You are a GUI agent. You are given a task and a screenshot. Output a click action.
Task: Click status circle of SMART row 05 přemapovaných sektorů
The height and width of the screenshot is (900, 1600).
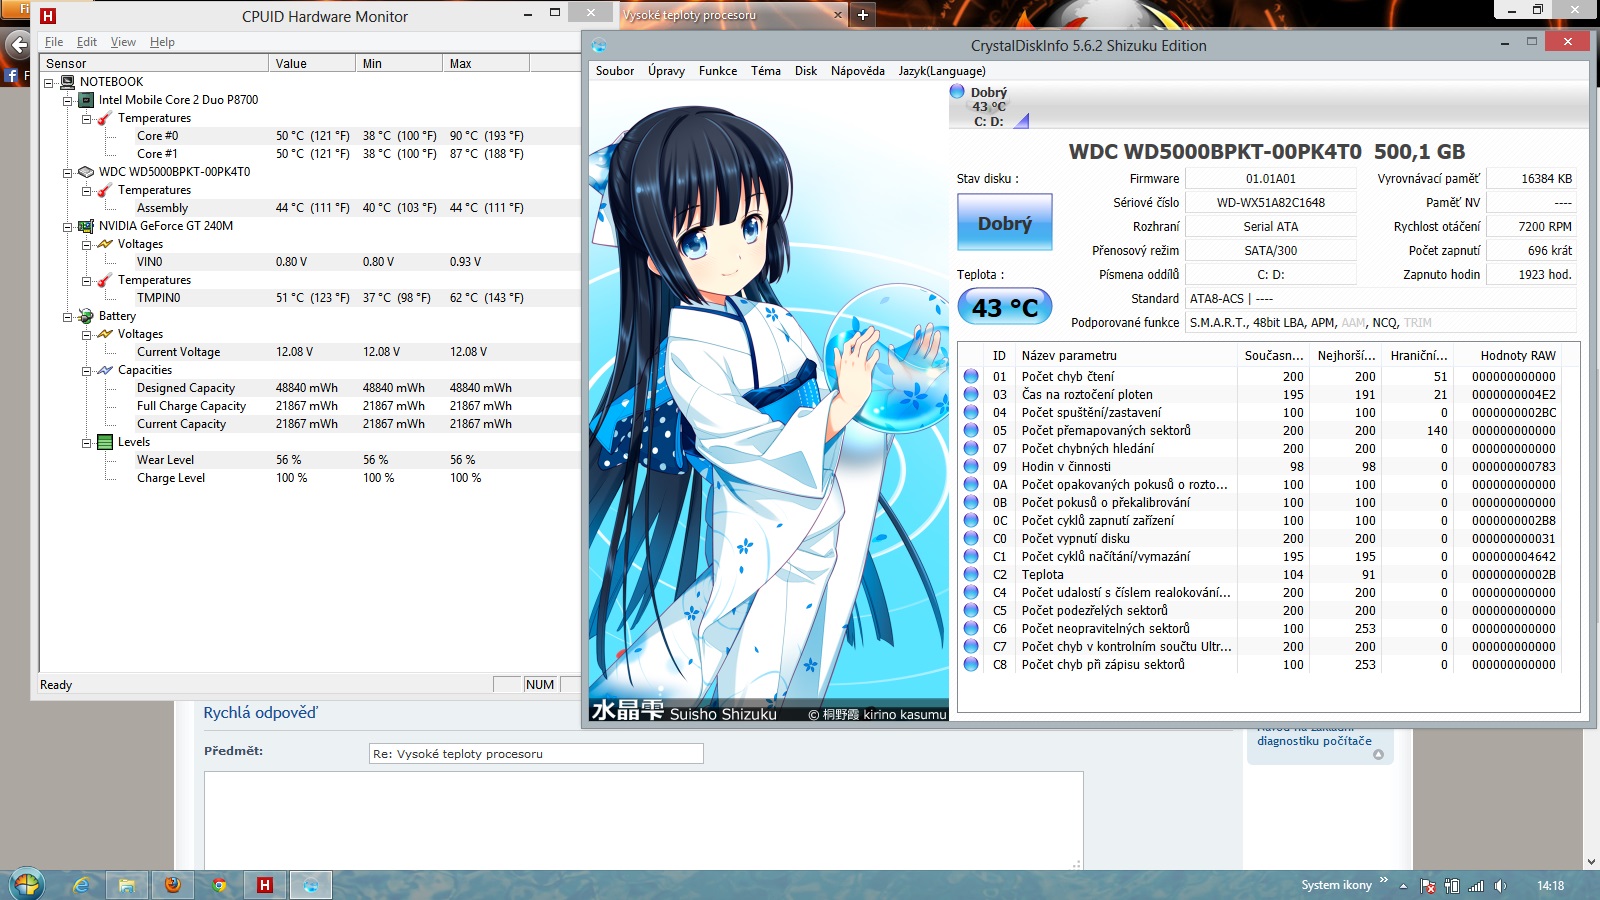(x=971, y=430)
